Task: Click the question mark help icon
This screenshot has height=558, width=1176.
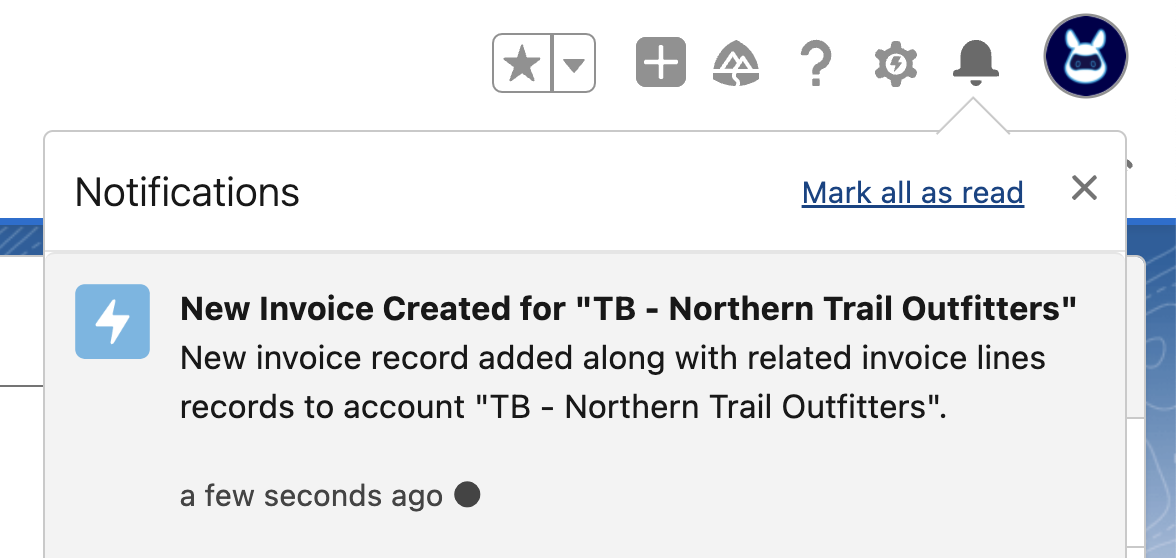Action: pyautogui.click(x=816, y=63)
